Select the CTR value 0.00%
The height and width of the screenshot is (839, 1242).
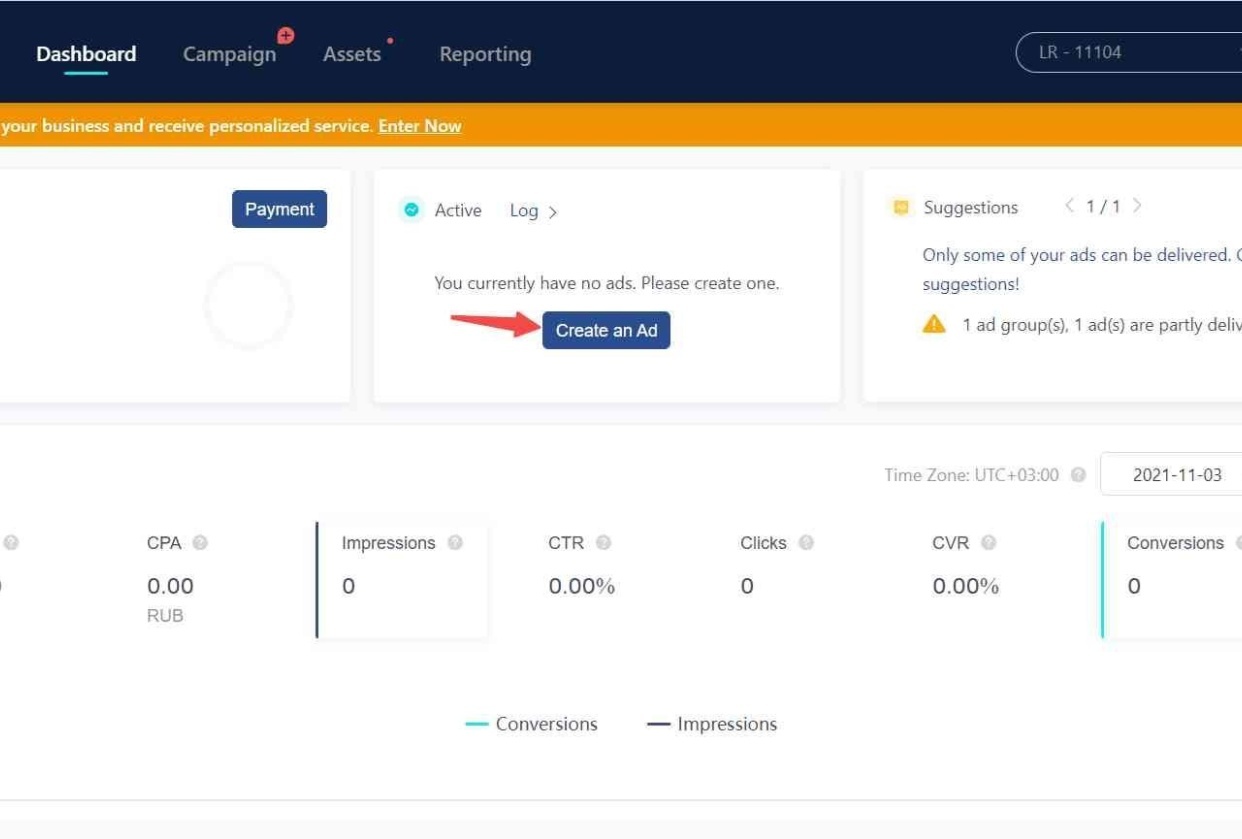point(581,586)
